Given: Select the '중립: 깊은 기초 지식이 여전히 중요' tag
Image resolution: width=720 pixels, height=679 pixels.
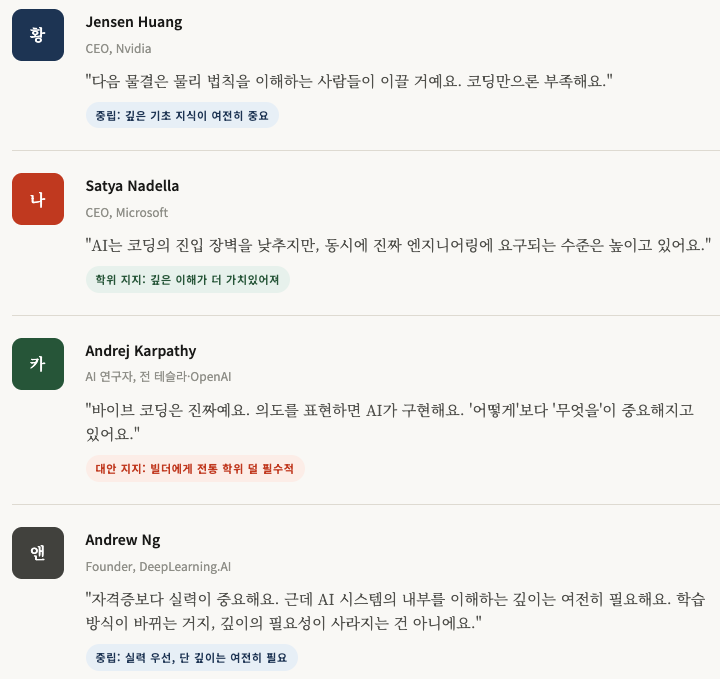Looking at the screenshot, I should pos(182,115).
